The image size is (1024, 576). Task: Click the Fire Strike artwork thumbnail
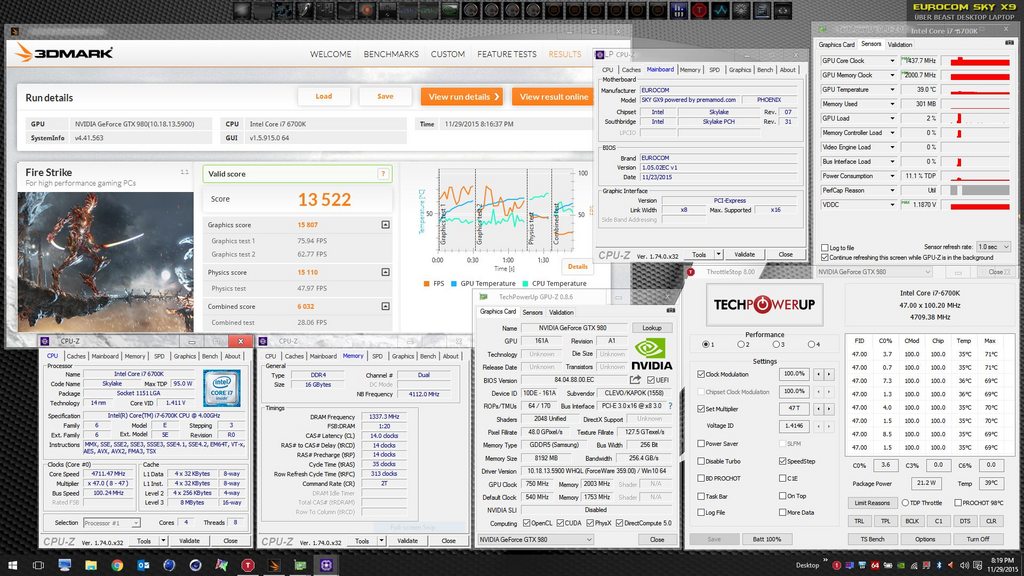105,262
